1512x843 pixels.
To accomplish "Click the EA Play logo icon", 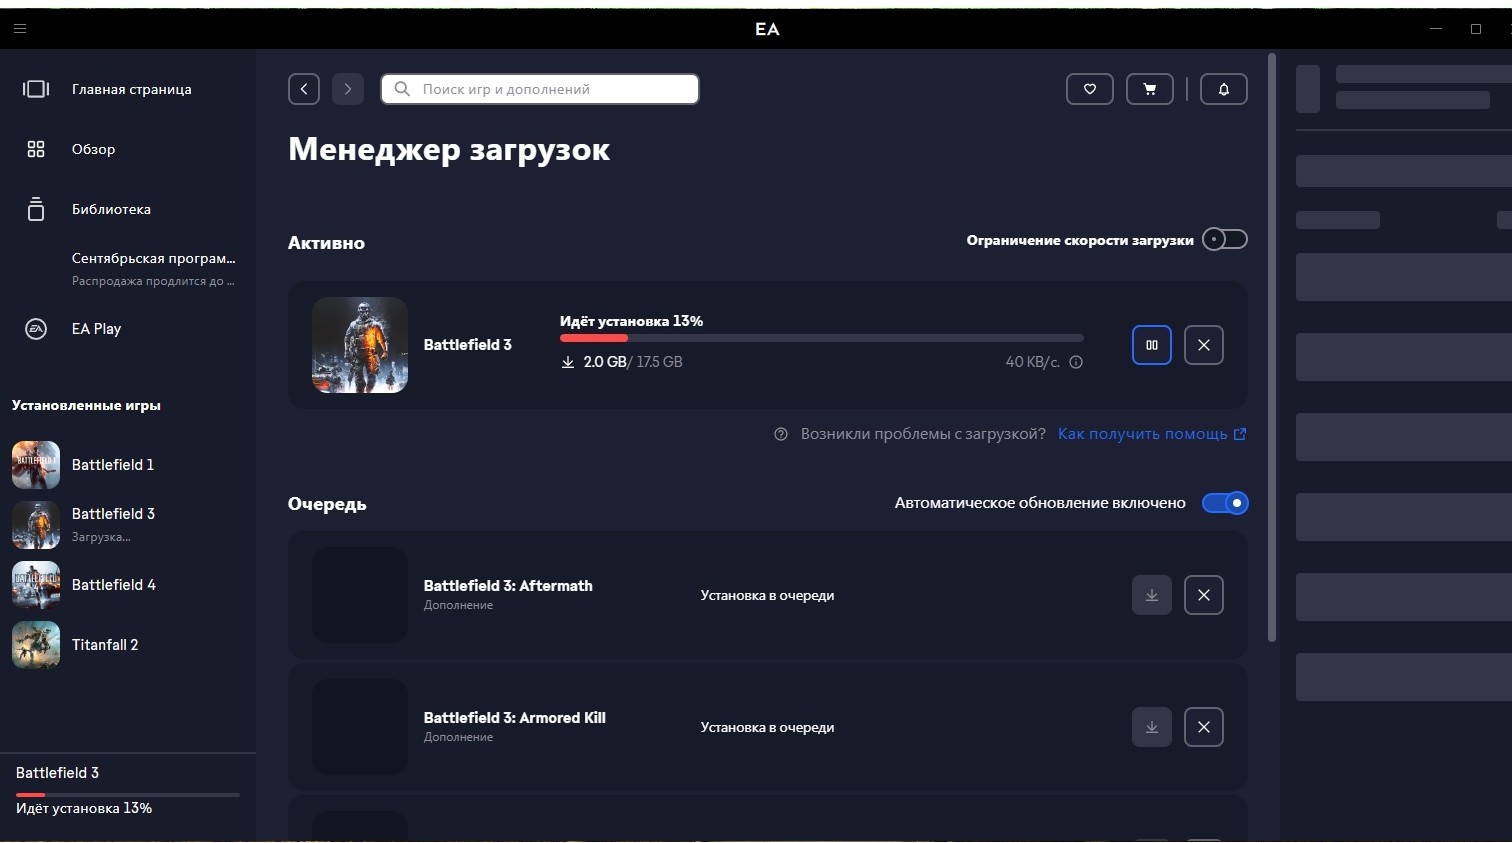I will point(36,329).
